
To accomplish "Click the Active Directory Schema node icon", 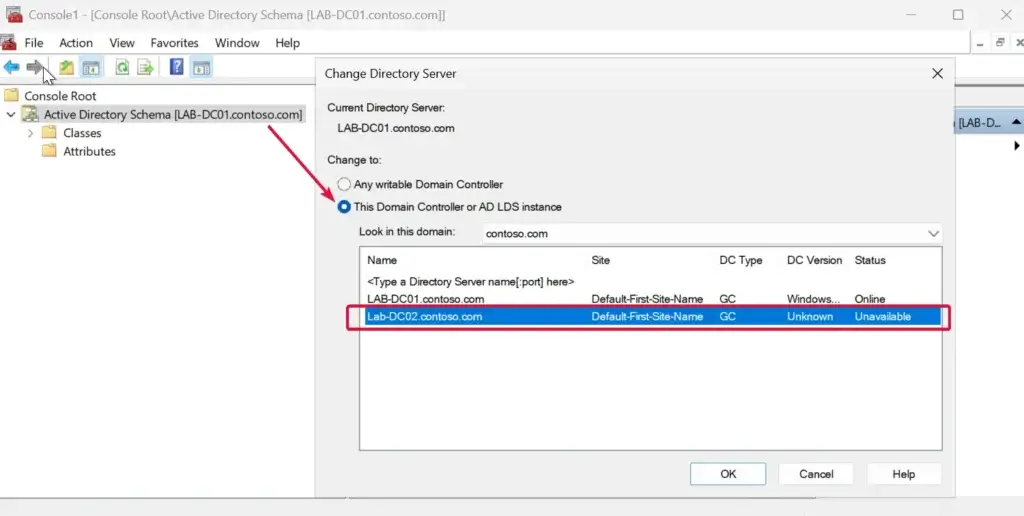I will [x=31, y=115].
